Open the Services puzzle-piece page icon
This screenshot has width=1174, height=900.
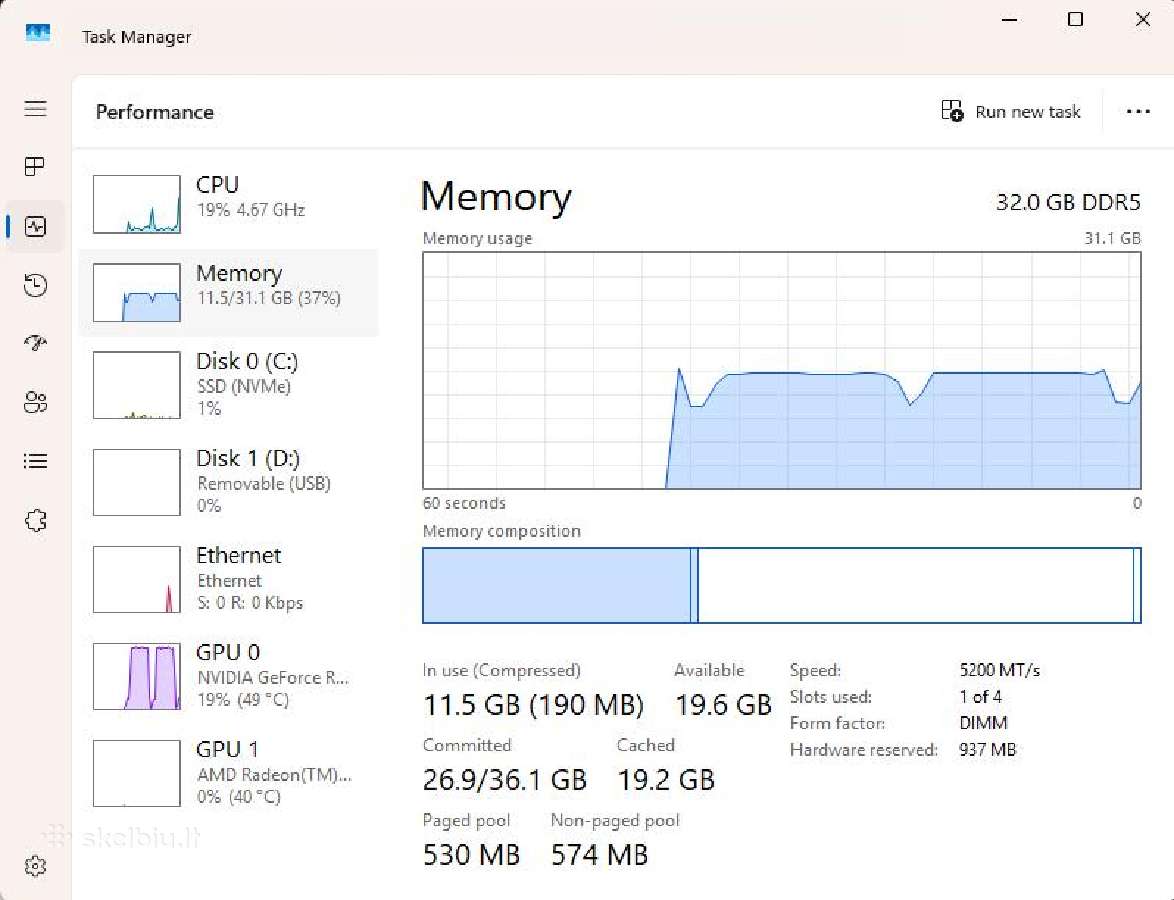coord(35,520)
